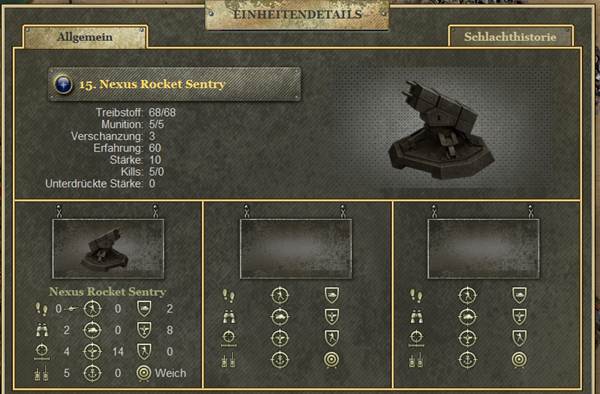600x394 pixels.
Task: Click the Nexus Rocket Sentry label under the thumbnail
Action: point(108,292)
